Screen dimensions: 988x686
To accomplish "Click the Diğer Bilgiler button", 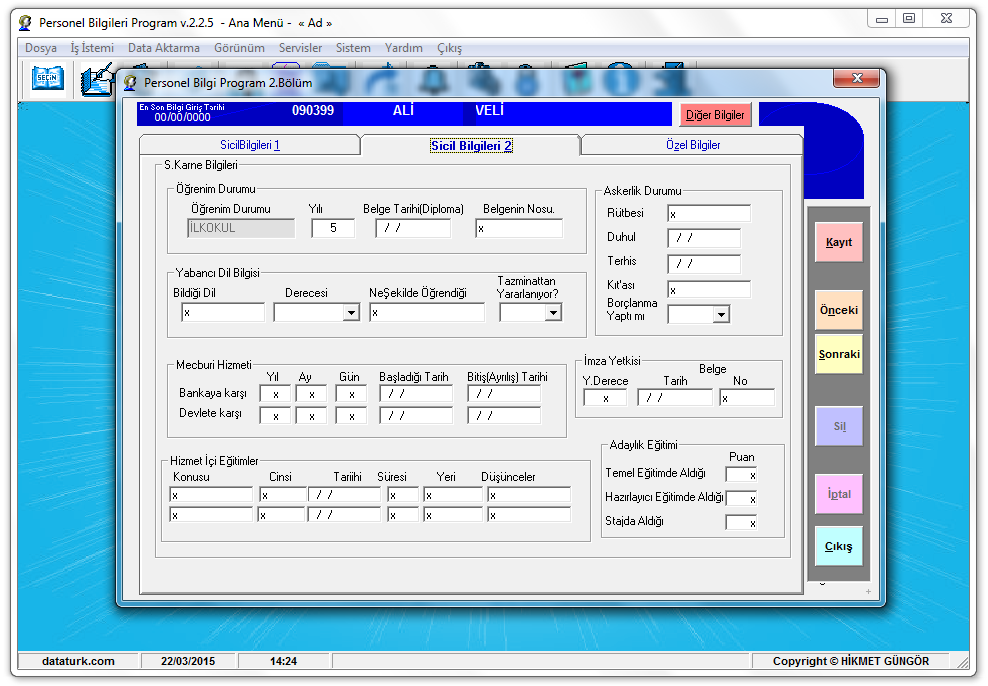I will 715,115.
